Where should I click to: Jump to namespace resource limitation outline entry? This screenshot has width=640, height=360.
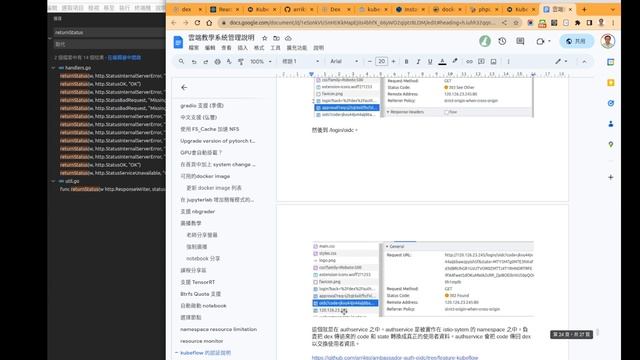pos(218,329)
